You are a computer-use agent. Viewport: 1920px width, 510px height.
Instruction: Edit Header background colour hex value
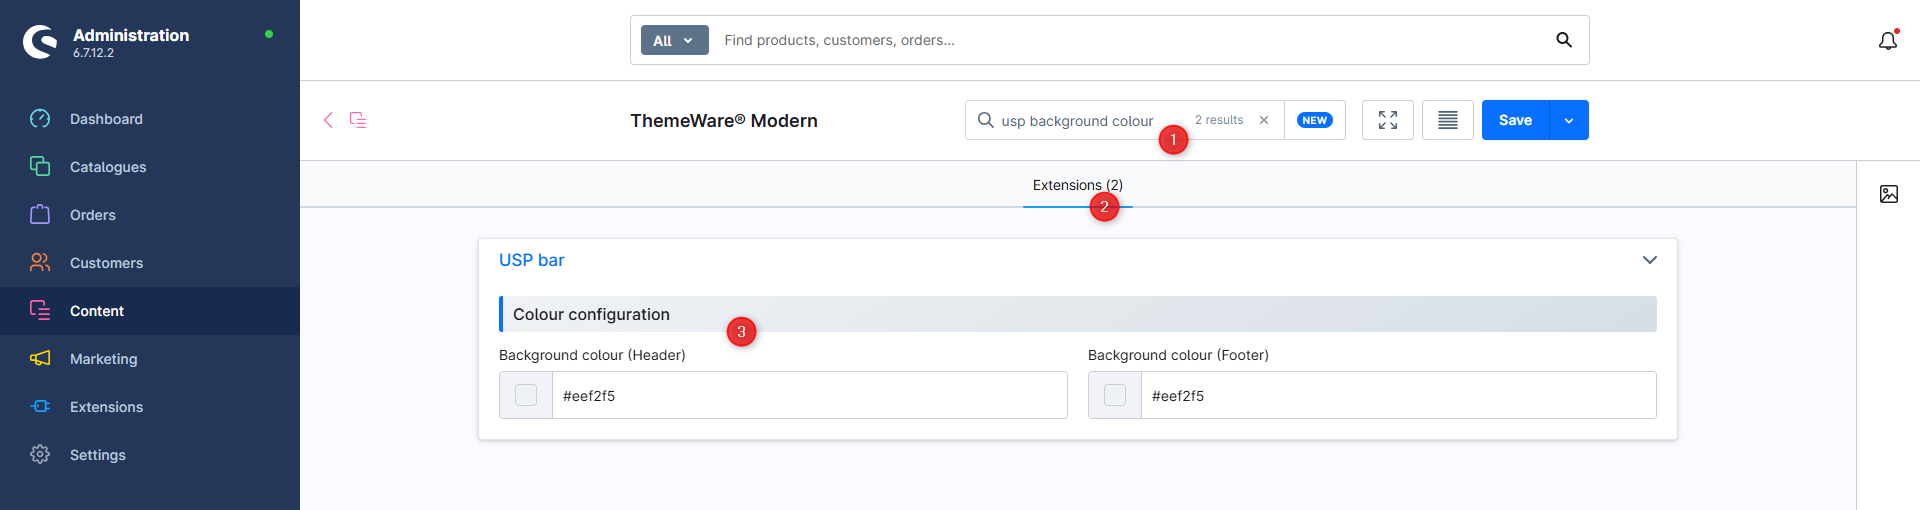coord(809,395)
